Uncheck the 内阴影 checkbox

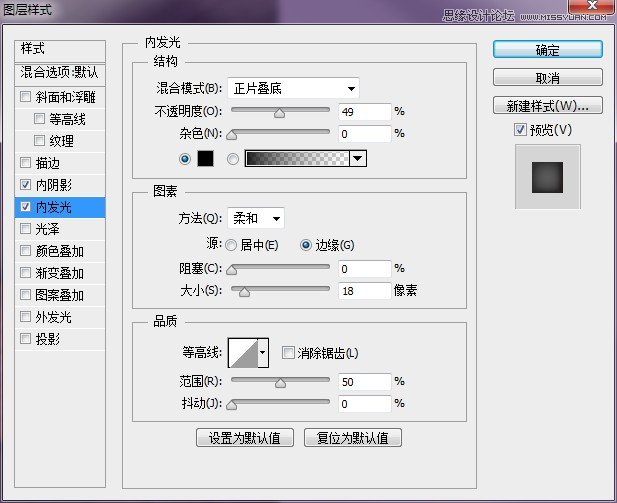coord(26,185)
